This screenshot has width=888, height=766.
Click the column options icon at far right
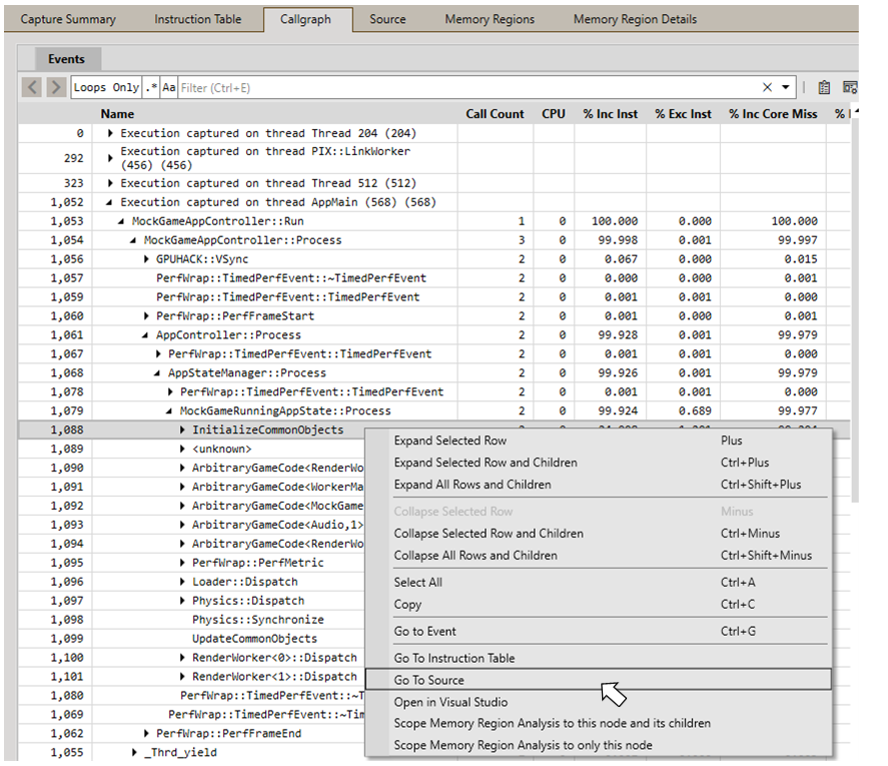pyautogui.click(x=850, y=87)
